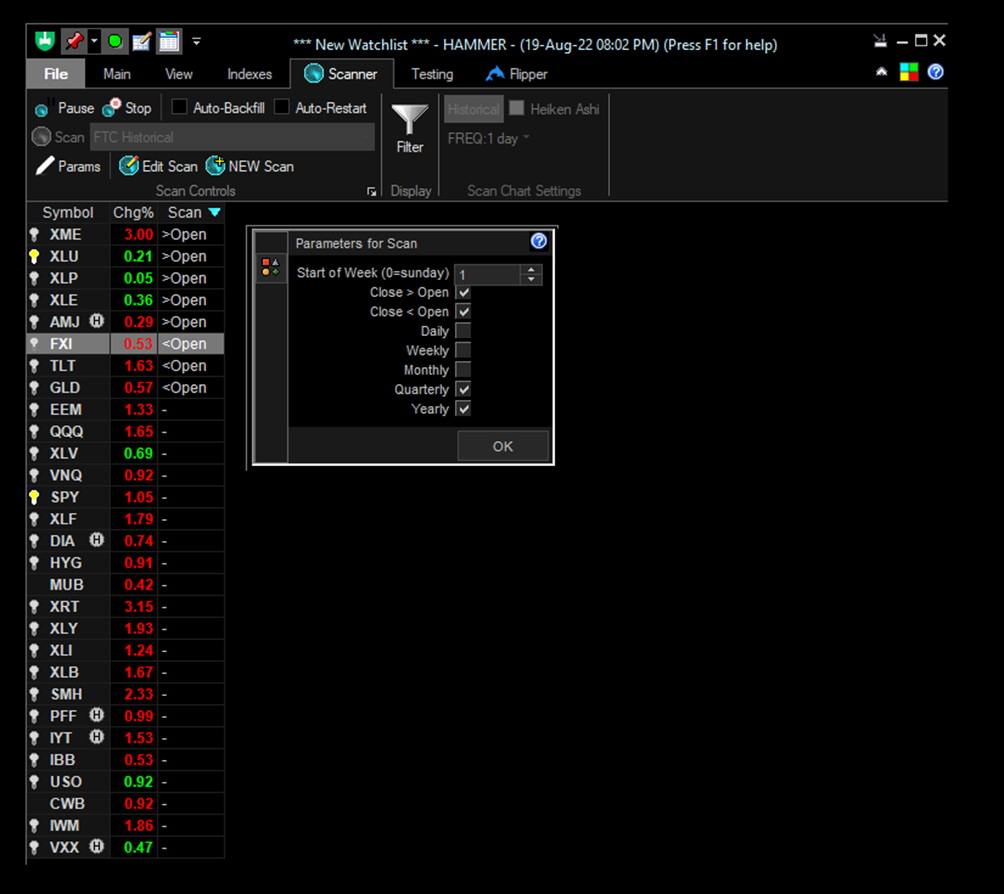The image size is (1004, 894).
Task: Click the yellow bulb icon beside XLU
Action: tap(35, 257)
